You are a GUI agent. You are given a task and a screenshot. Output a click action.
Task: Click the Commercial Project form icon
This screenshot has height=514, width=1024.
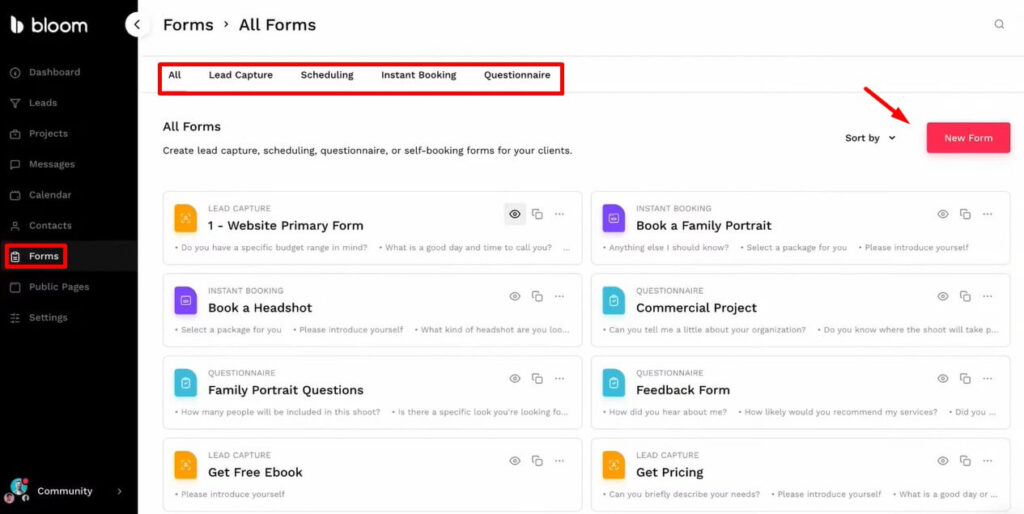coord(613,300)
